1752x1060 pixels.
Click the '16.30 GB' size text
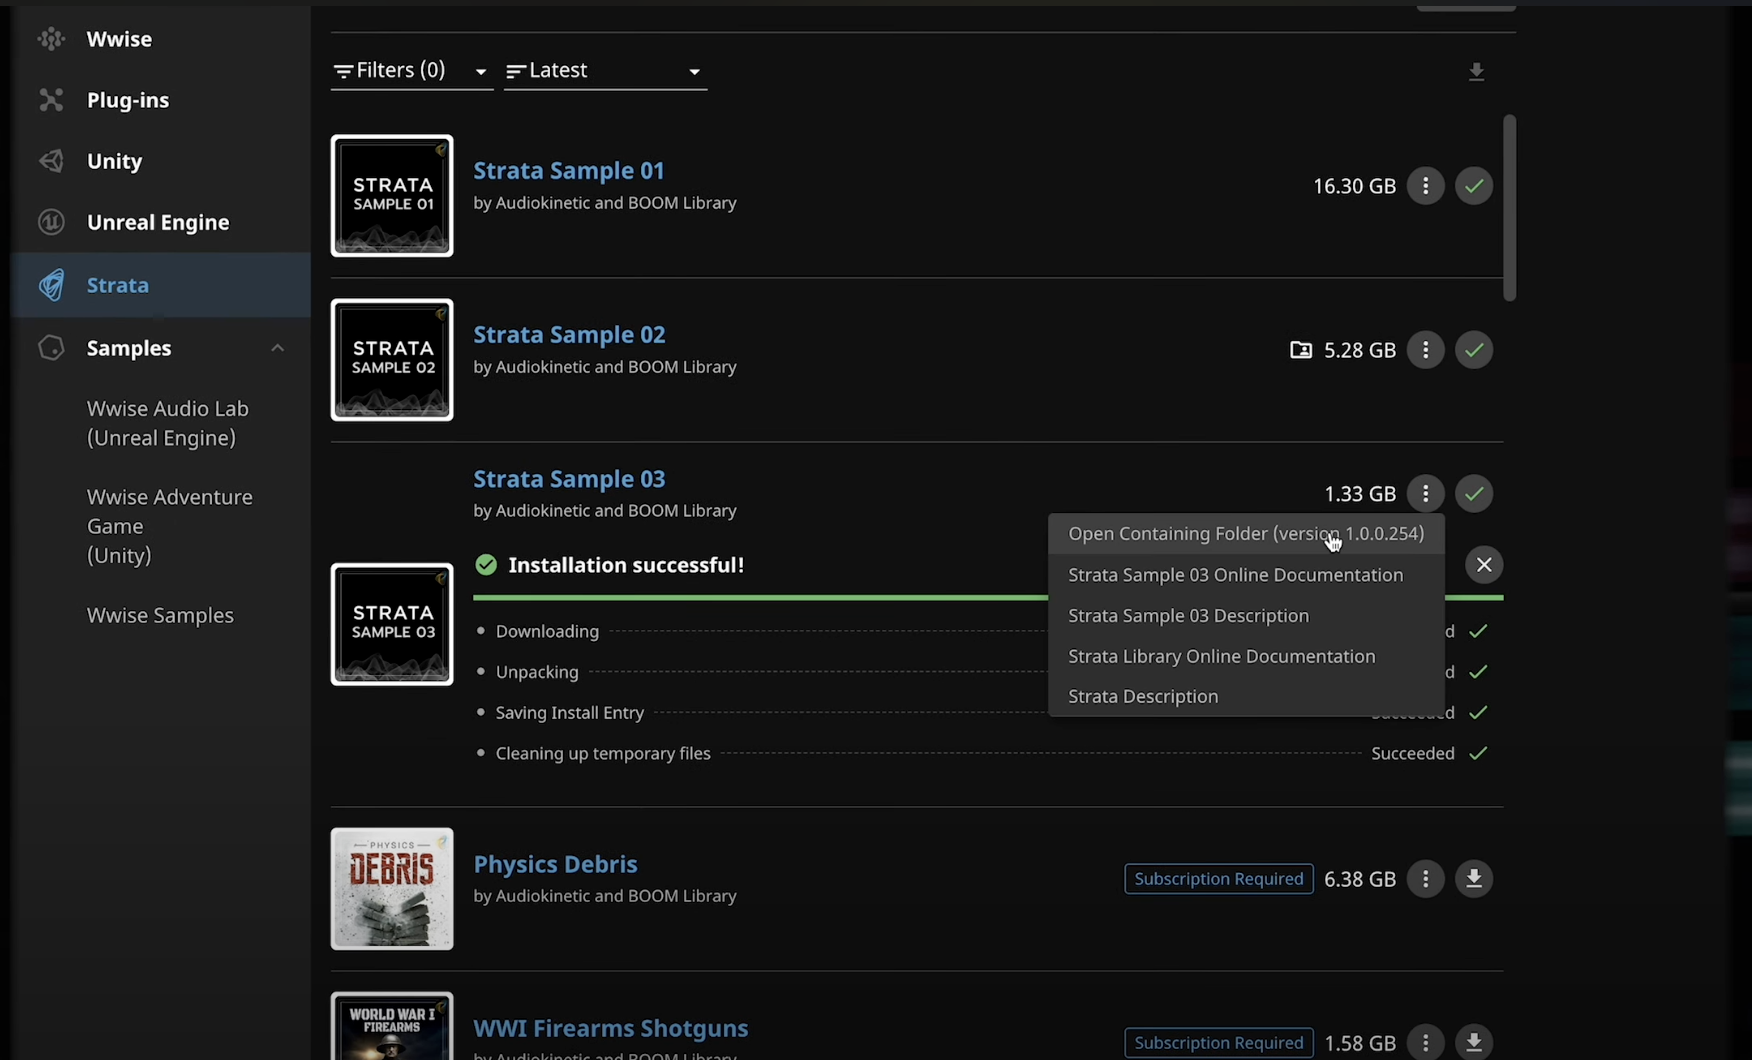(1354, 186)
